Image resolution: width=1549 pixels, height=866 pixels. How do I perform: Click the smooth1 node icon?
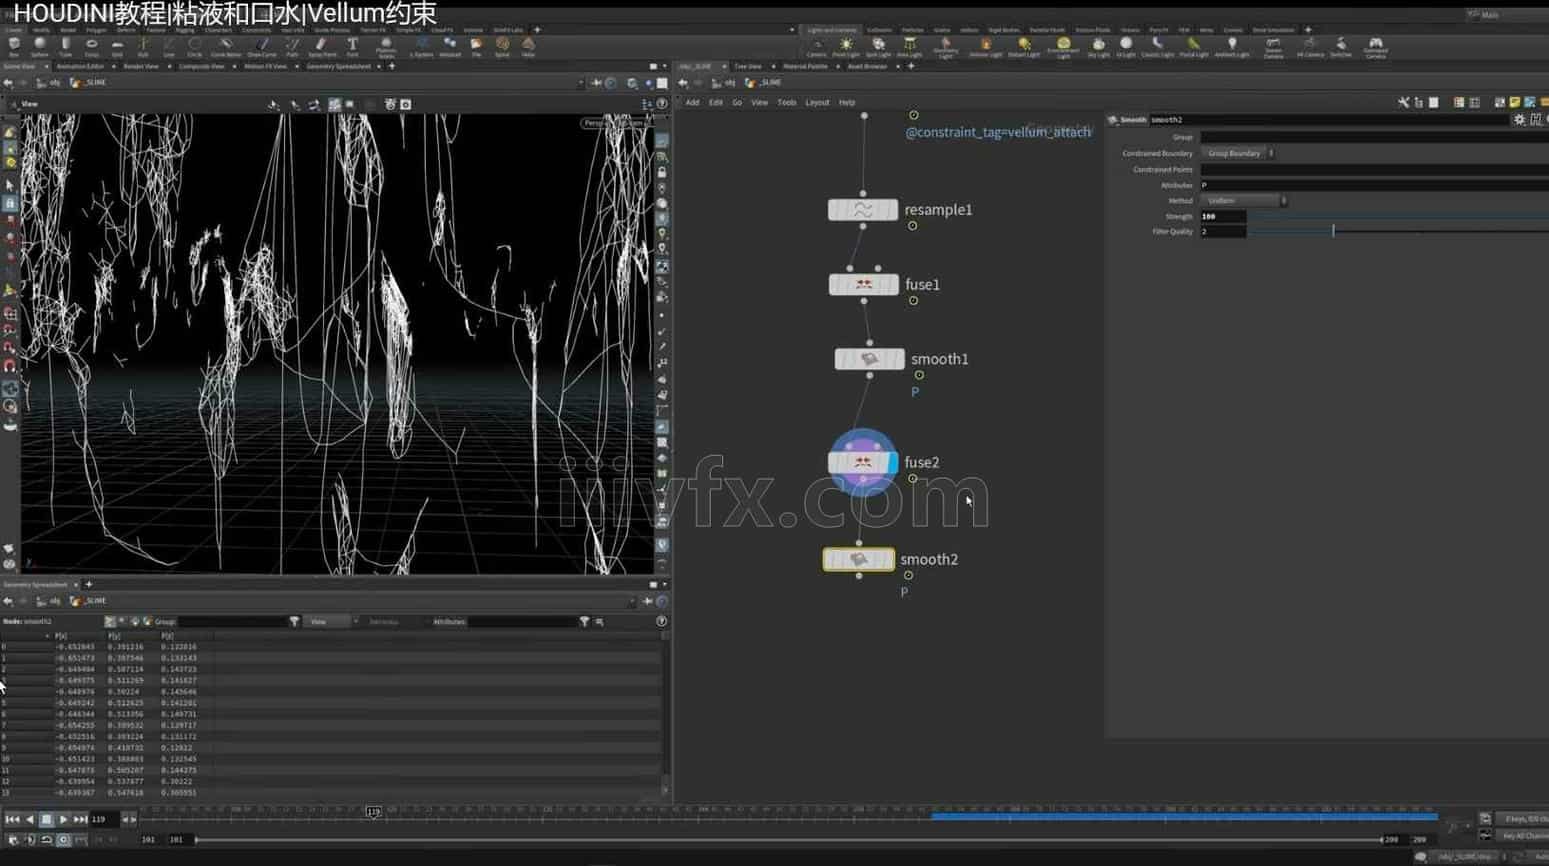(869, 359)
